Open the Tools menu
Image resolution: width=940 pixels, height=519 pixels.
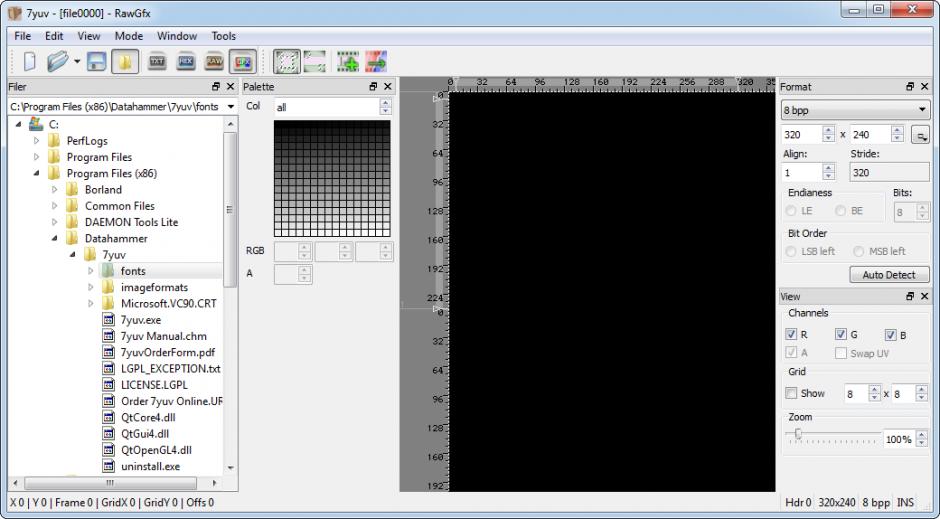pyautogui.click(x=223, y=36)
